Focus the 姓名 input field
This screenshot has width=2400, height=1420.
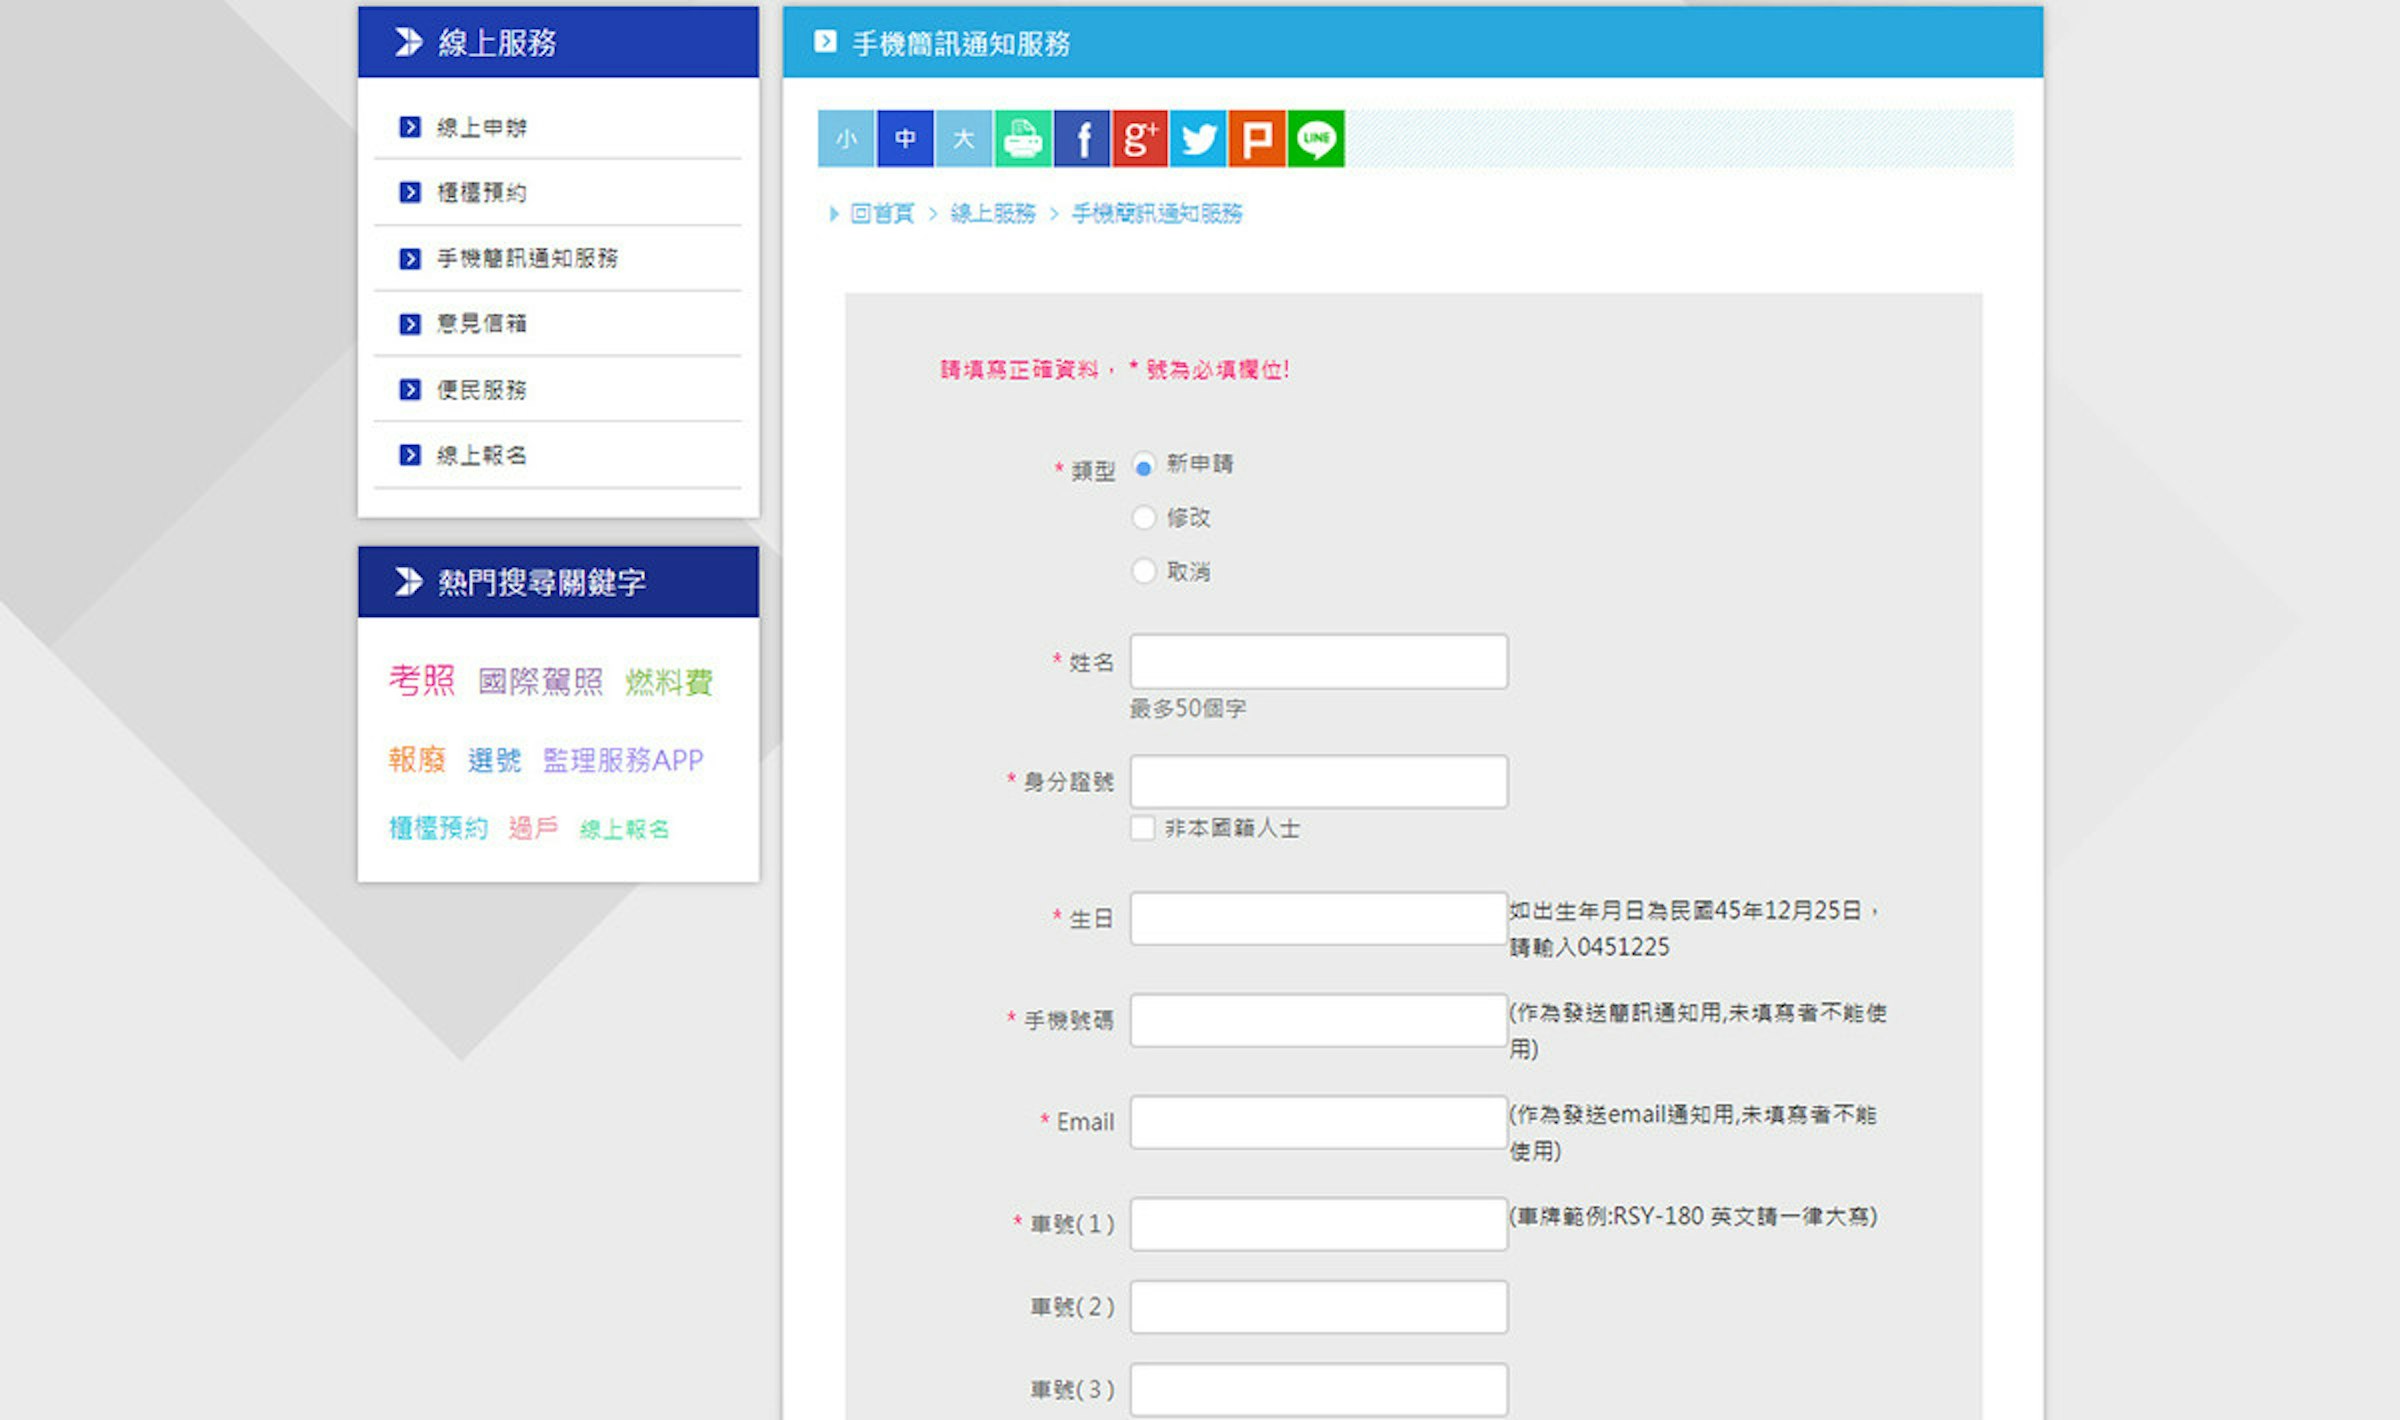[x=1319, y=661]
